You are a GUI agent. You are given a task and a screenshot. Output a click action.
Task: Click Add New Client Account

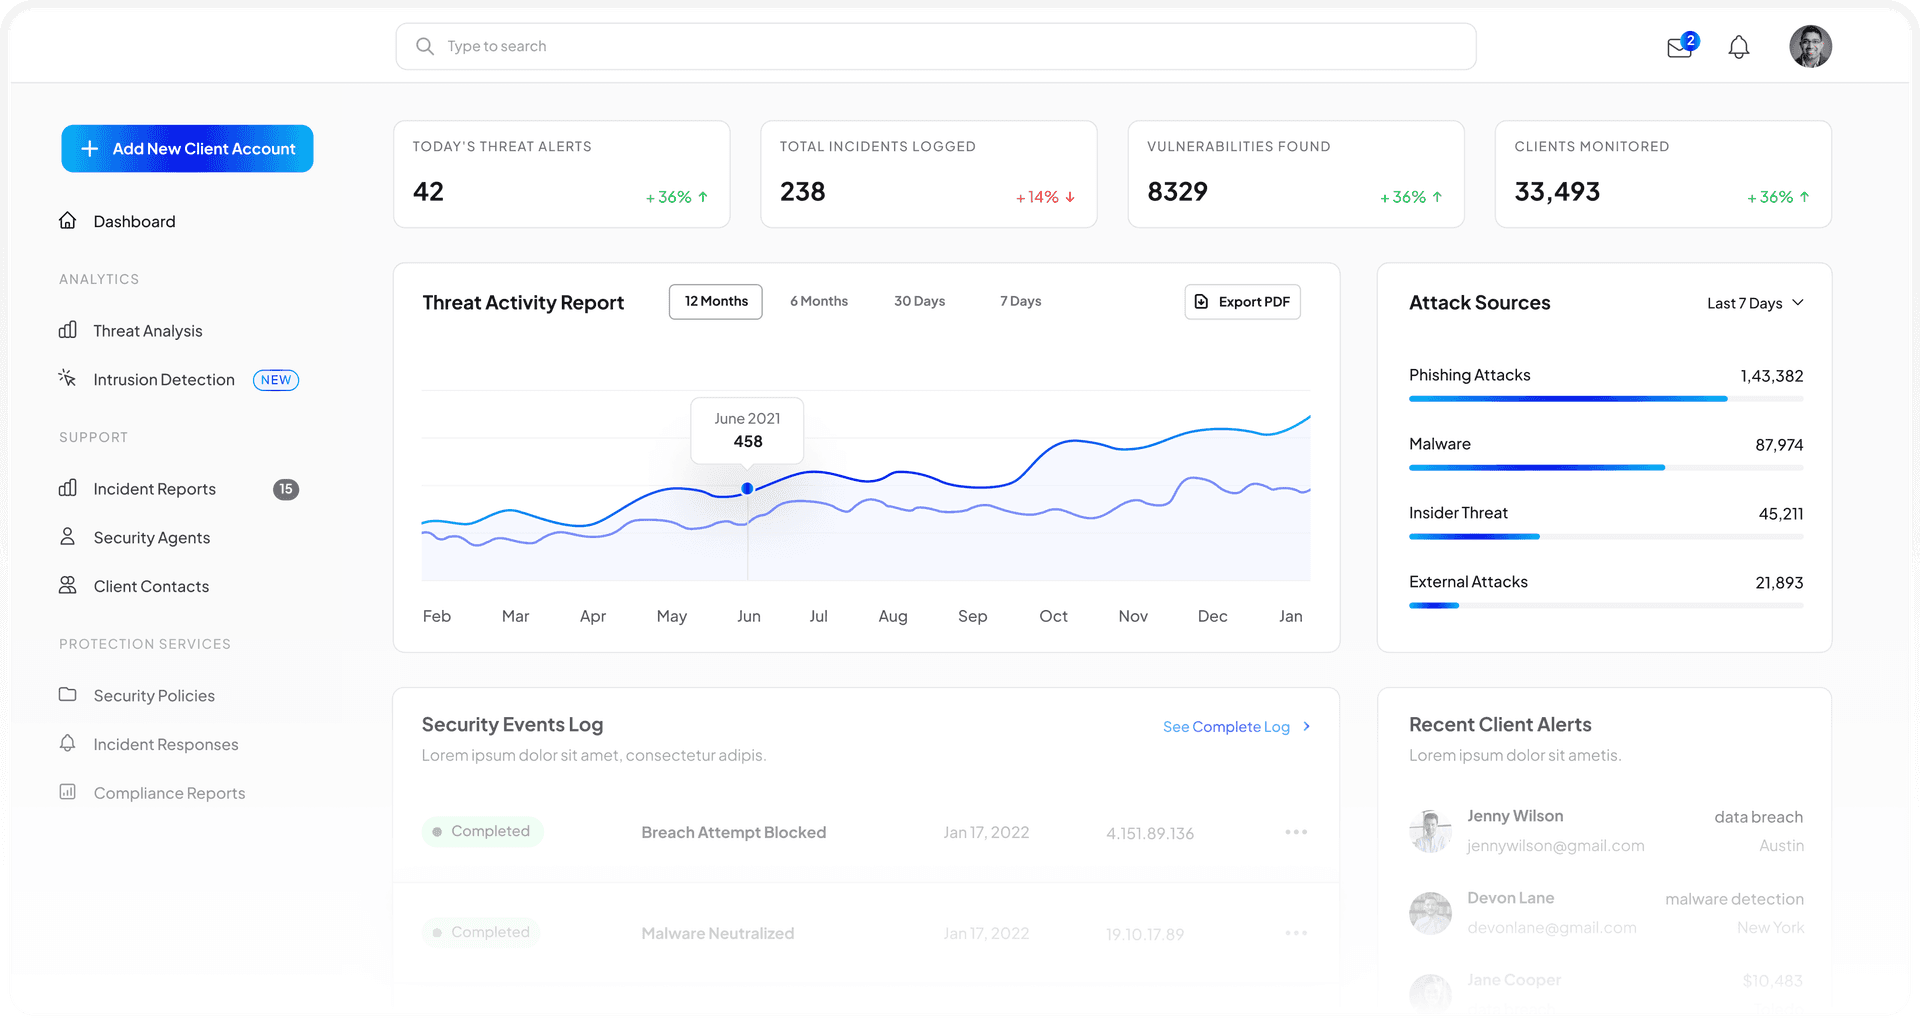187,148
